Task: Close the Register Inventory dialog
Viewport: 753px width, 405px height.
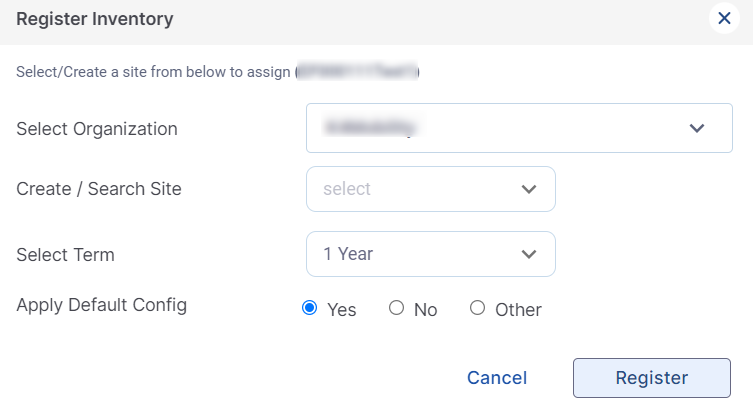Action: click(x=724, y=18)
